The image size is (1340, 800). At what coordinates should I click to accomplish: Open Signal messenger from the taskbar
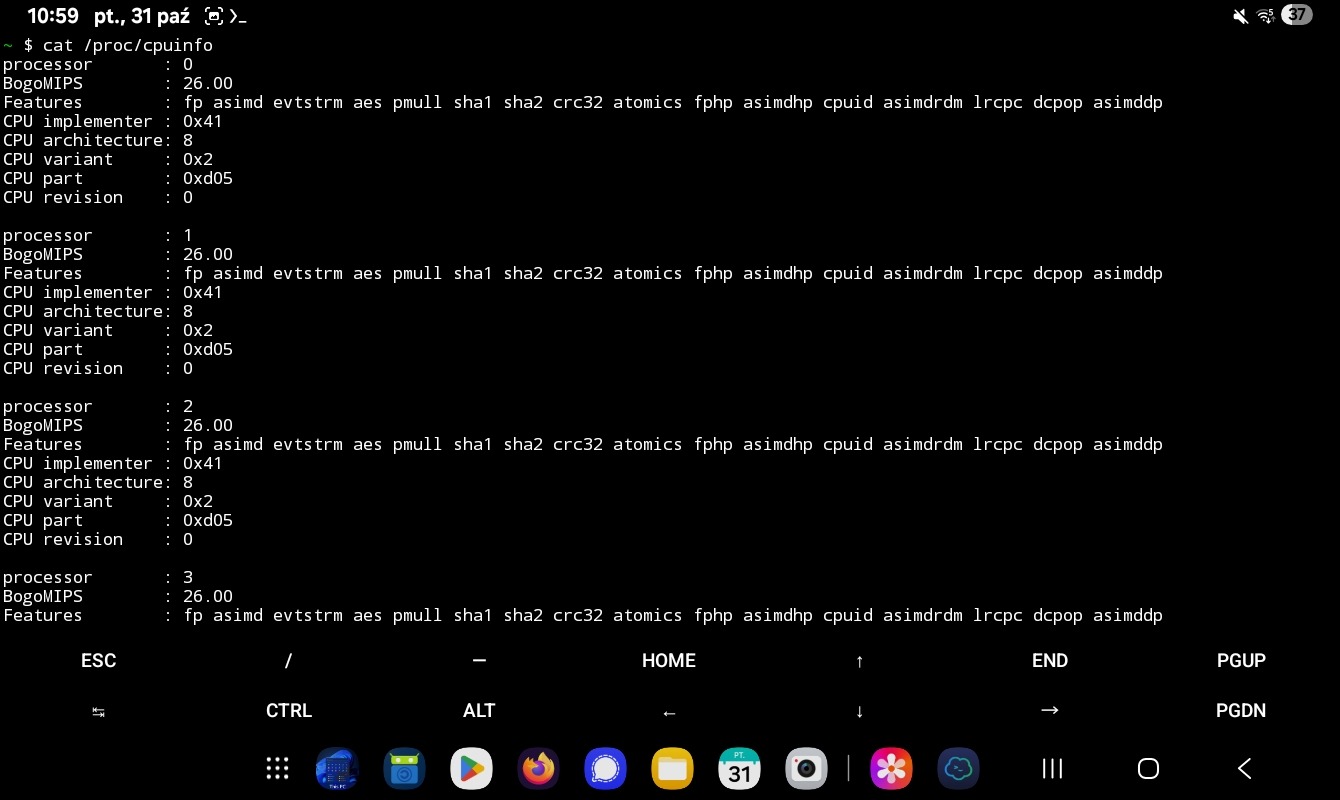[605, 768]
